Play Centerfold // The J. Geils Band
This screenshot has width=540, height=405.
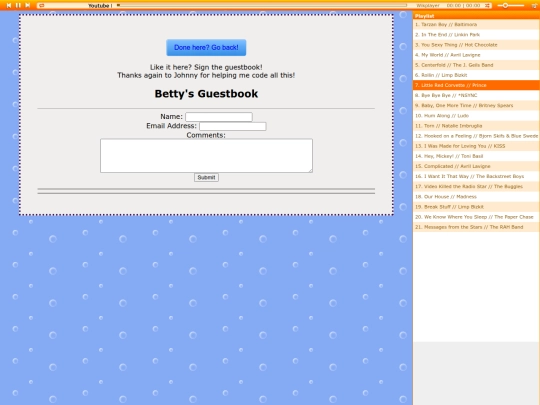pyautogui.click(x=476, y=65)
